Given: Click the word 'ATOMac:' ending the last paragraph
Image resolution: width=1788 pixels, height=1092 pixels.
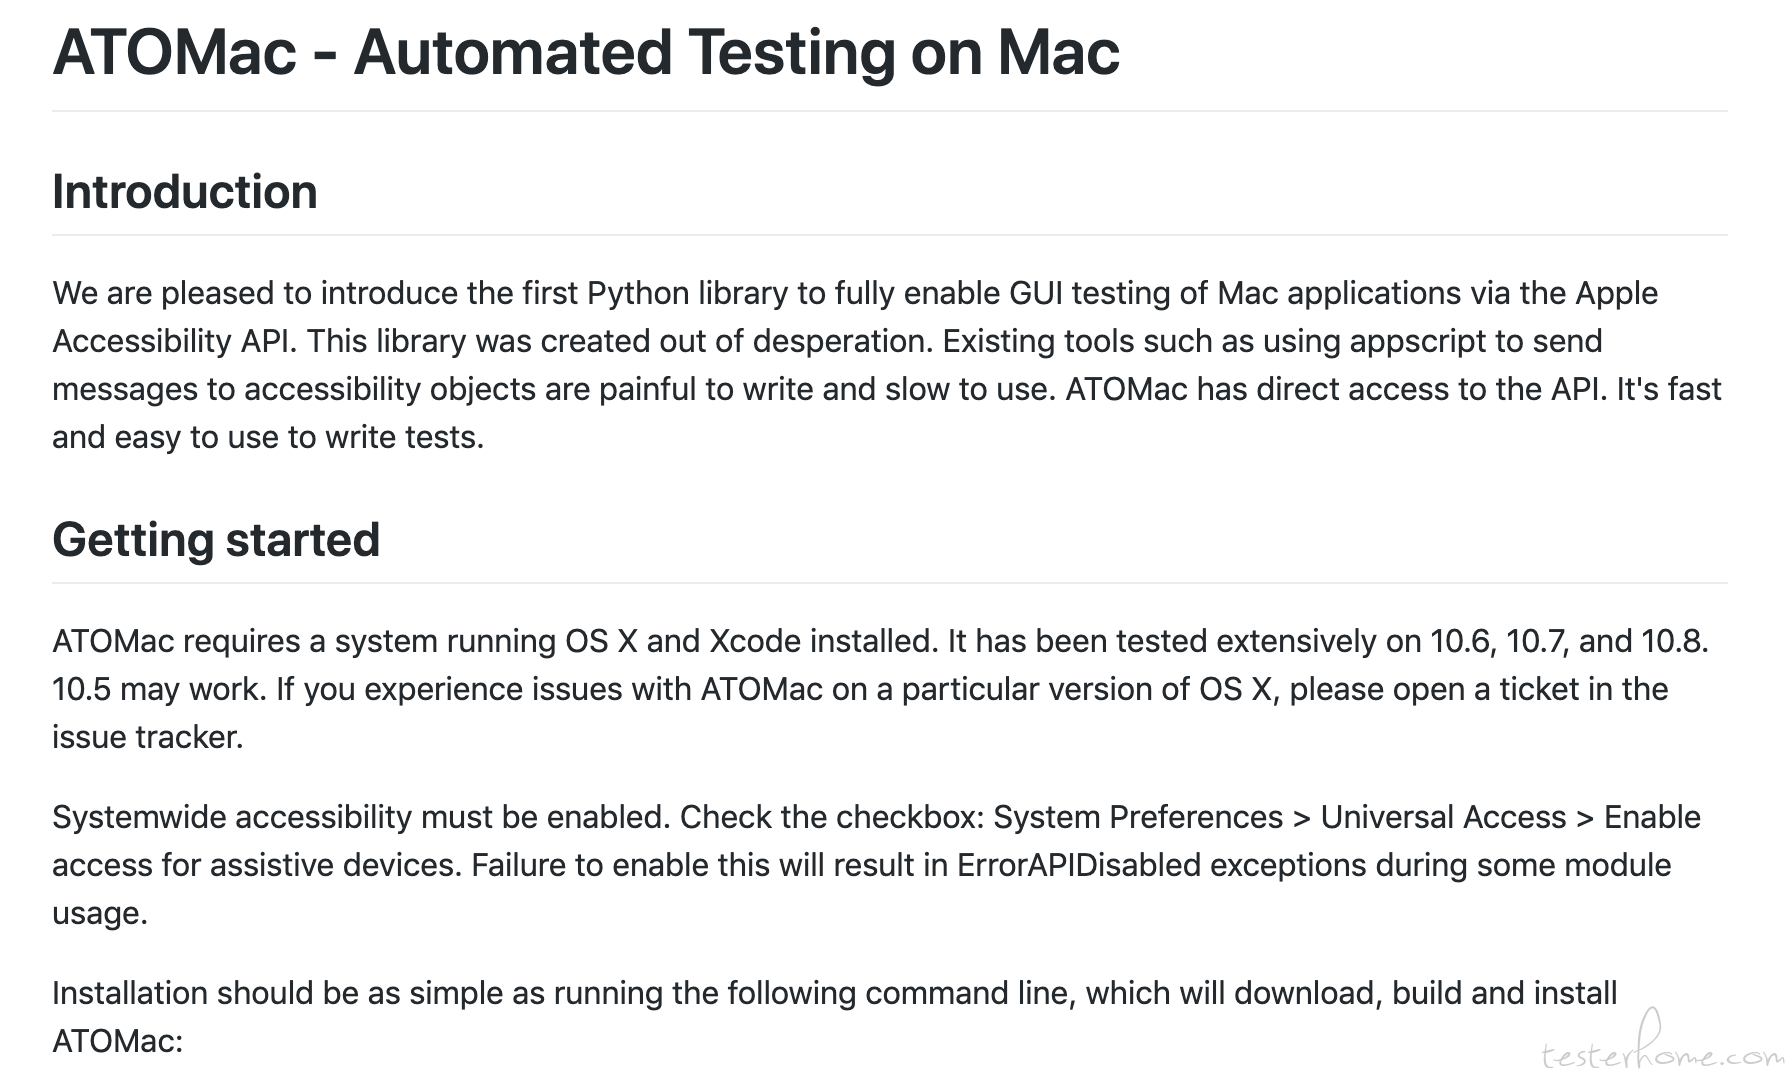Looking at the screenshot, I should [x=118, y=1041].
